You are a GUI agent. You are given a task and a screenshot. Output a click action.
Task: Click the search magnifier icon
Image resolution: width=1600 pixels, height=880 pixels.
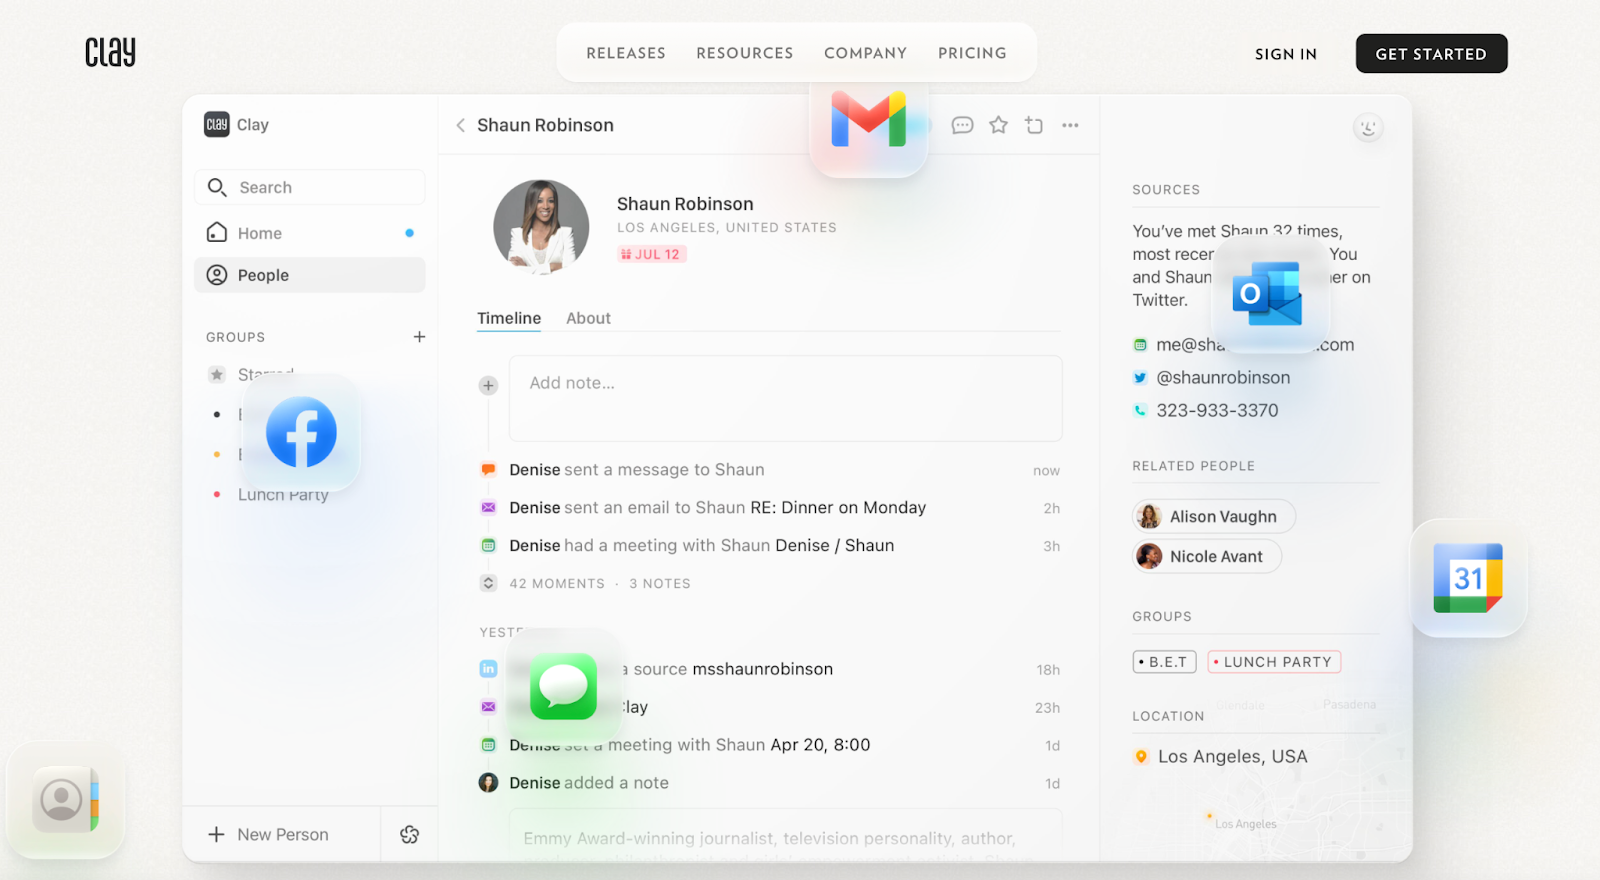click(217, 187)
